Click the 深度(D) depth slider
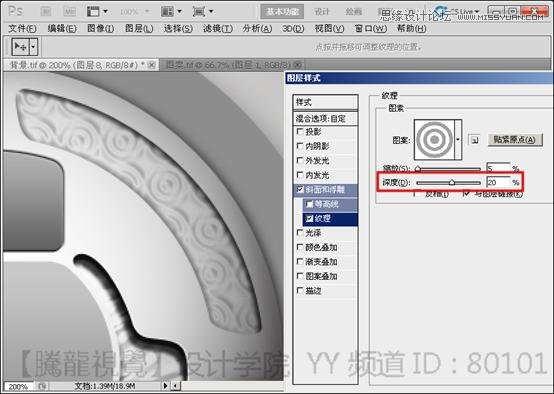Screen dimensions: 554x394 click(x=449, y=183)
